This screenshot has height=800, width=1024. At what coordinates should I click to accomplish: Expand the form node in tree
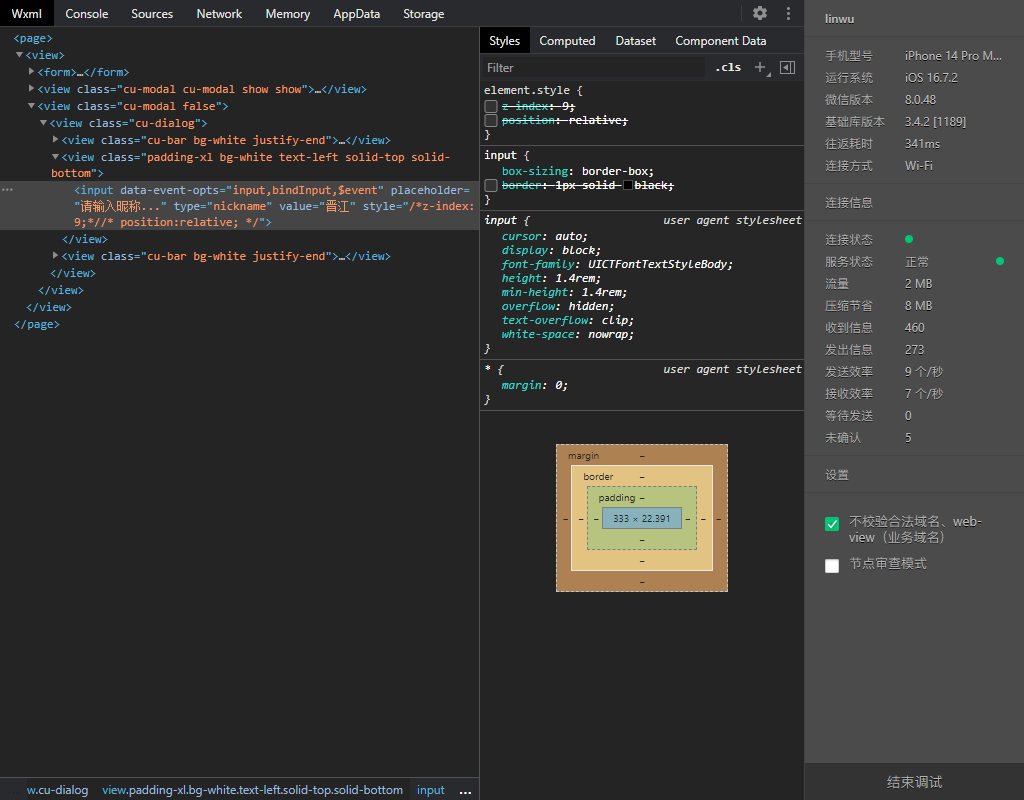pyautogui.click(x=32, y=72)
